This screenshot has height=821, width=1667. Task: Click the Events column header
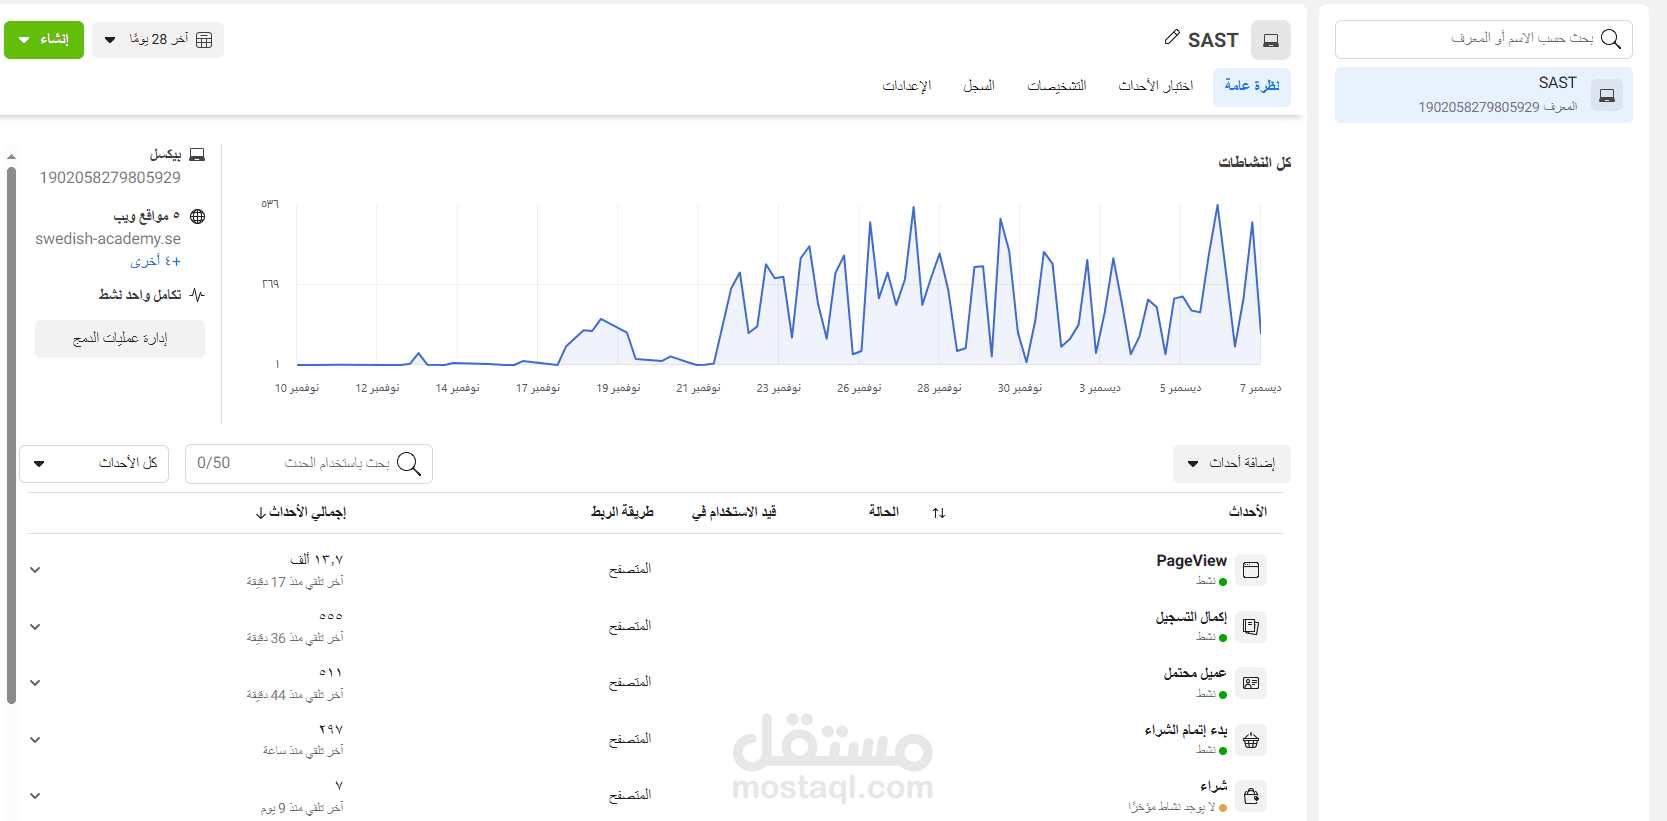click(x=1248, y=512)
